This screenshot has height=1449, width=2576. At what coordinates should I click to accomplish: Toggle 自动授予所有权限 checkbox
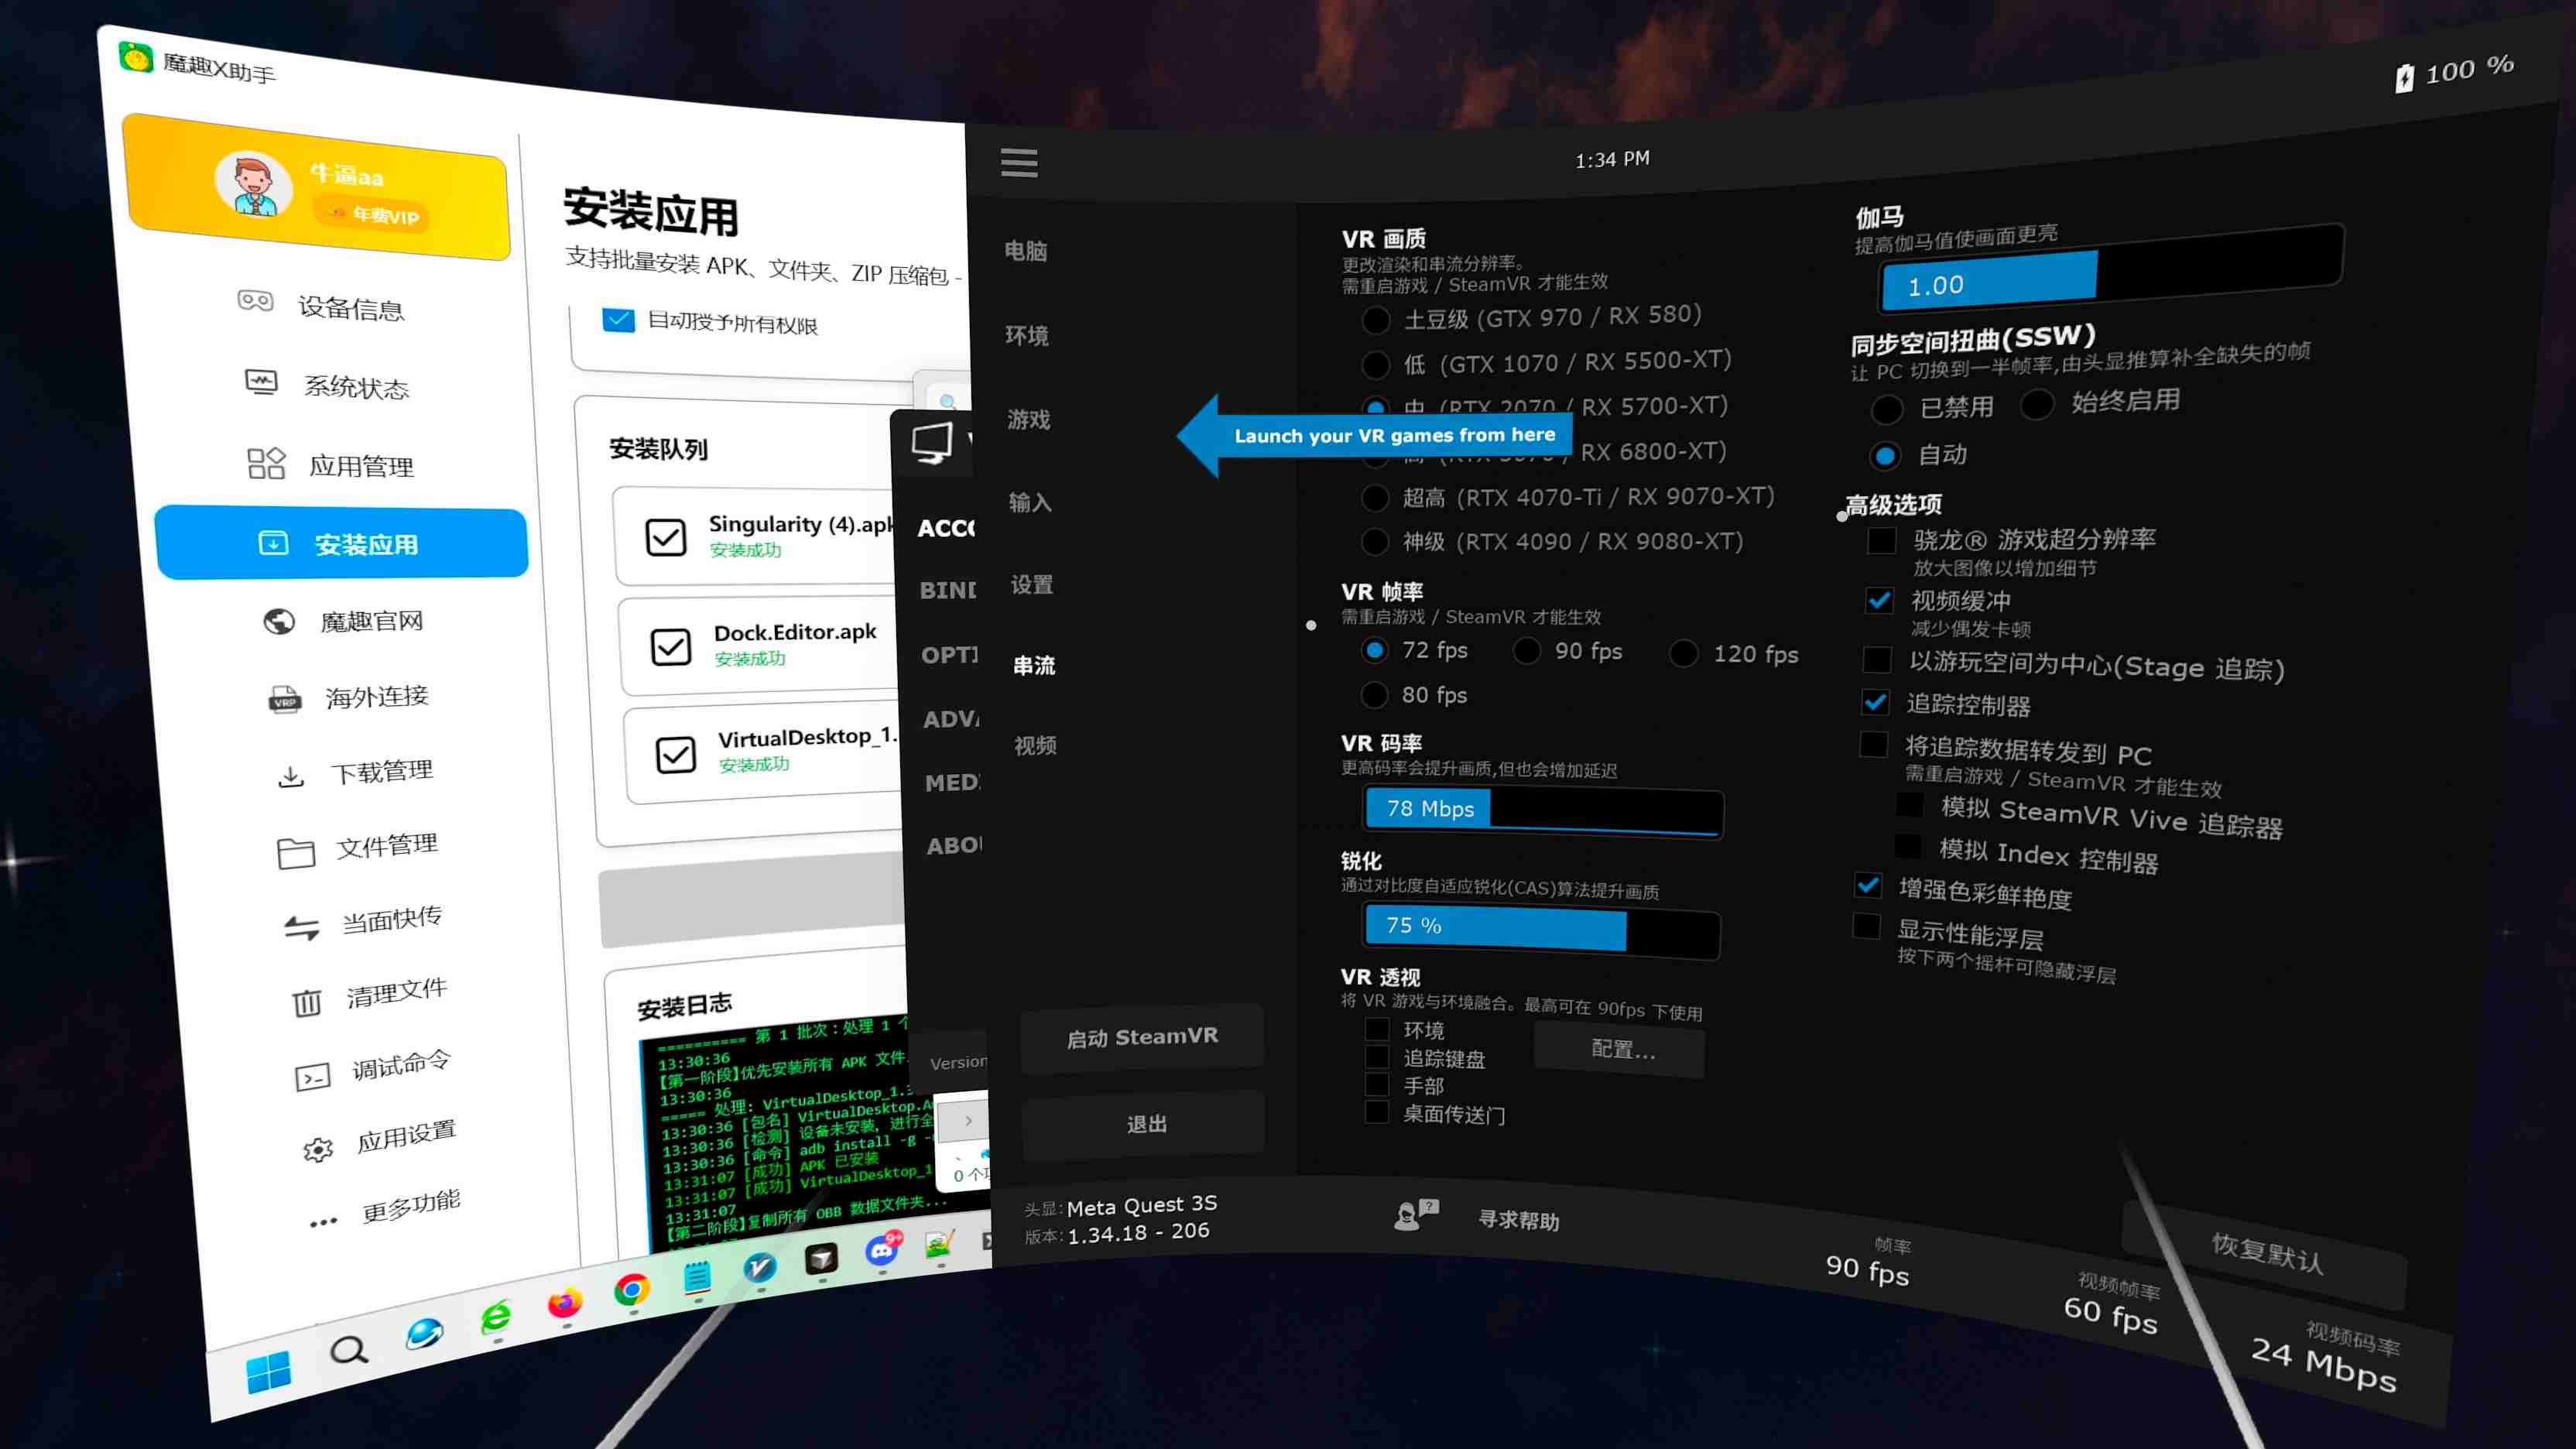pos(619,320)
